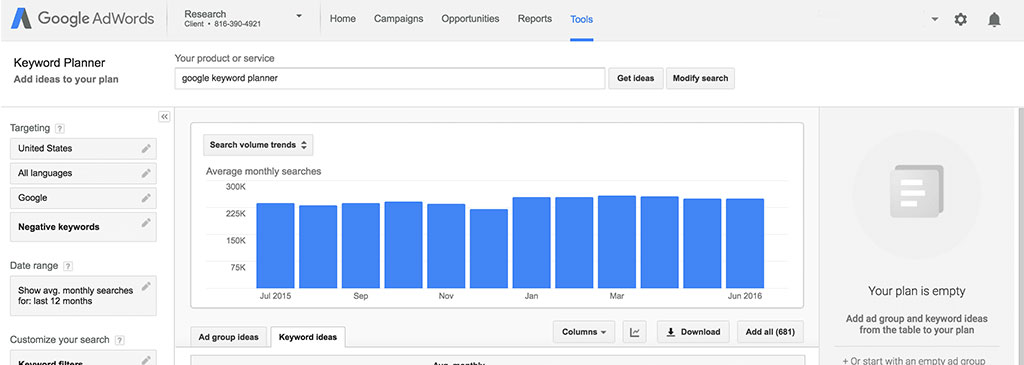Click the Keyword Planner heading
Image resolution: width=1024 pixels, height=365 pixels.
click(x=59, y=63)
